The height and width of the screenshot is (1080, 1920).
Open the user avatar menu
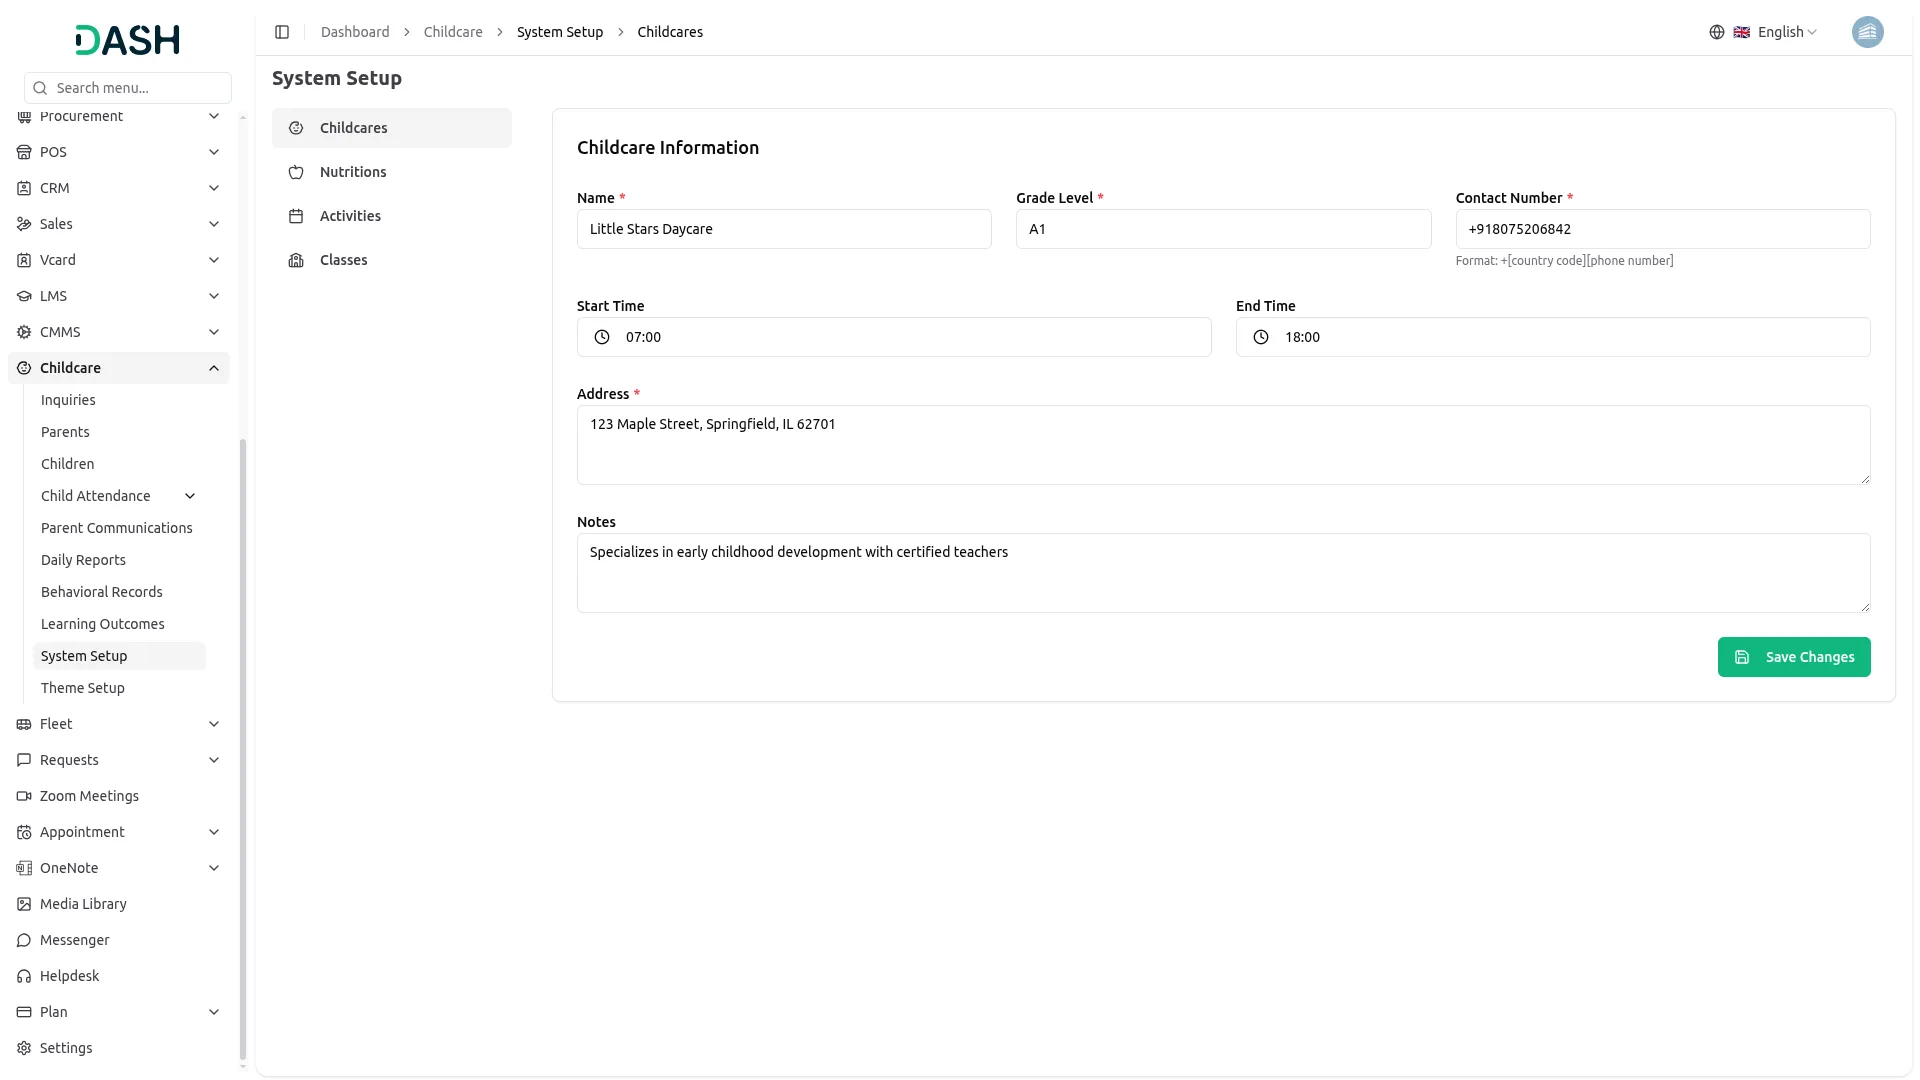[1867, 32]
